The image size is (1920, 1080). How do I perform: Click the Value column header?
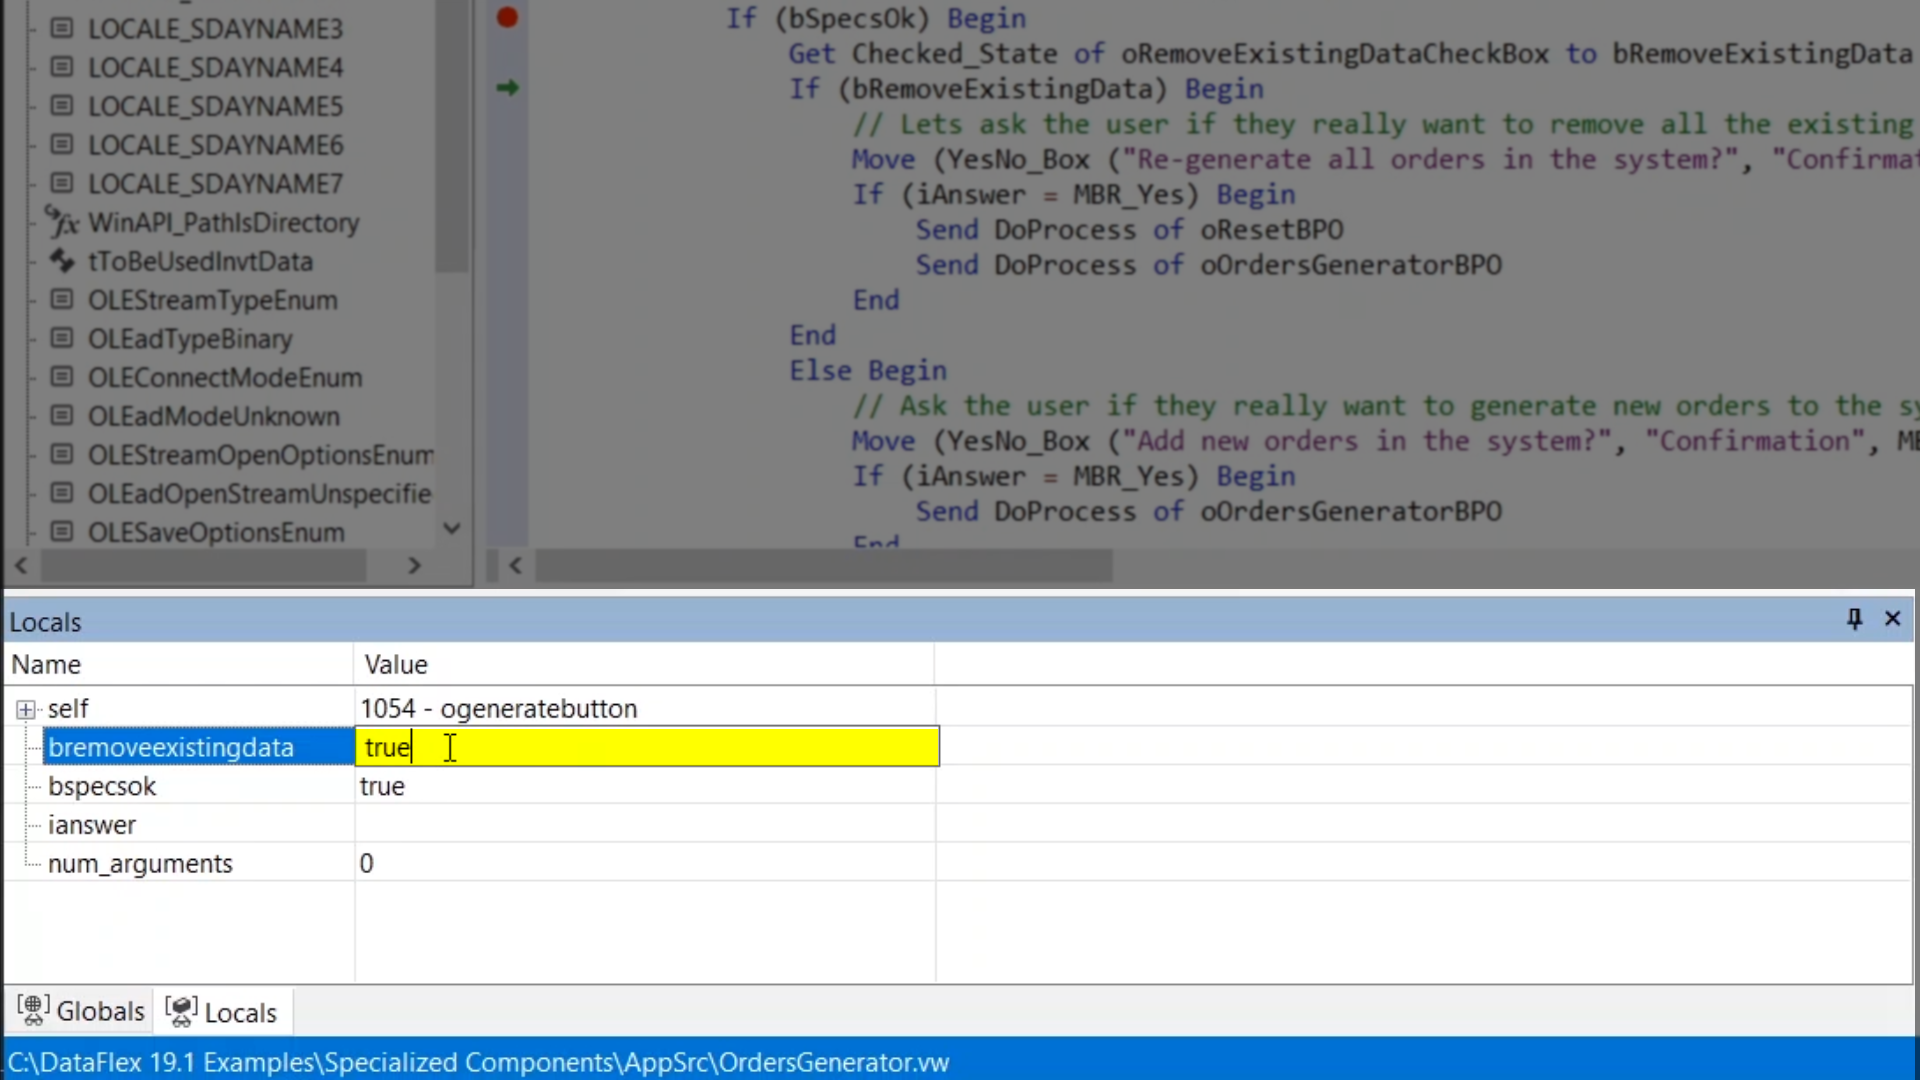click(396, 664)
